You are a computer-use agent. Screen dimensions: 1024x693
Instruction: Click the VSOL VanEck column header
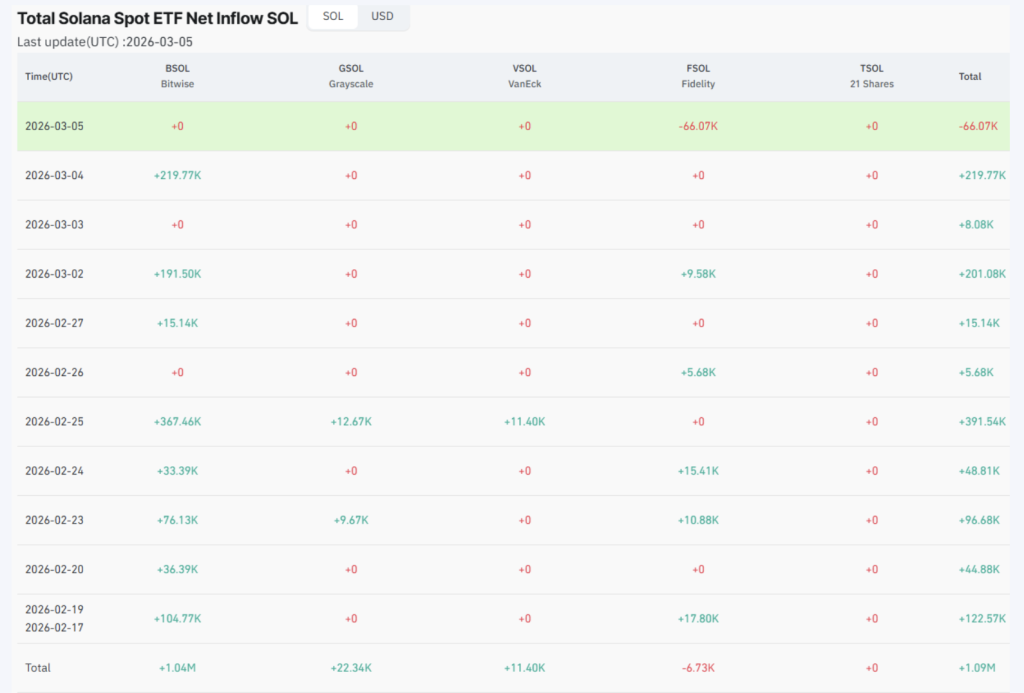click(524, 76)
